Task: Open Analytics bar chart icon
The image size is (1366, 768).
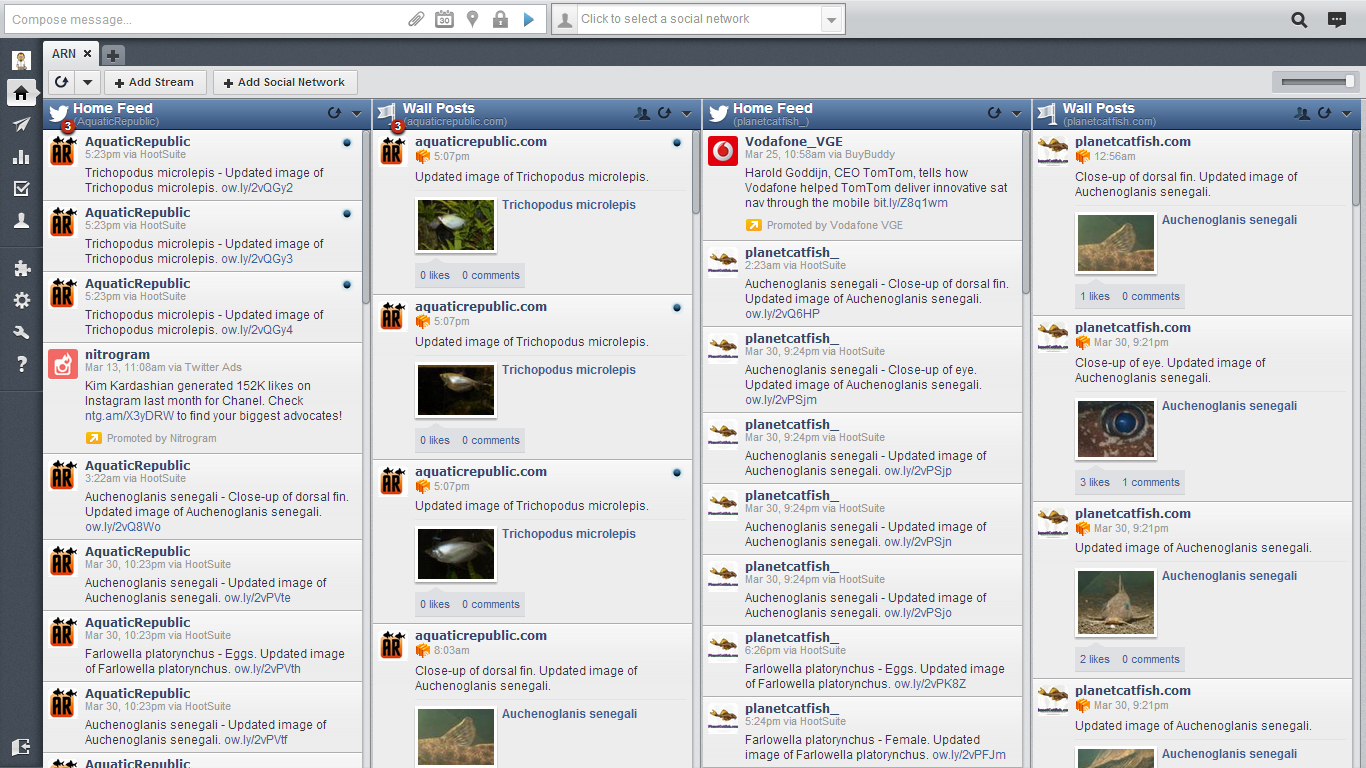Action: coord(21,157)
